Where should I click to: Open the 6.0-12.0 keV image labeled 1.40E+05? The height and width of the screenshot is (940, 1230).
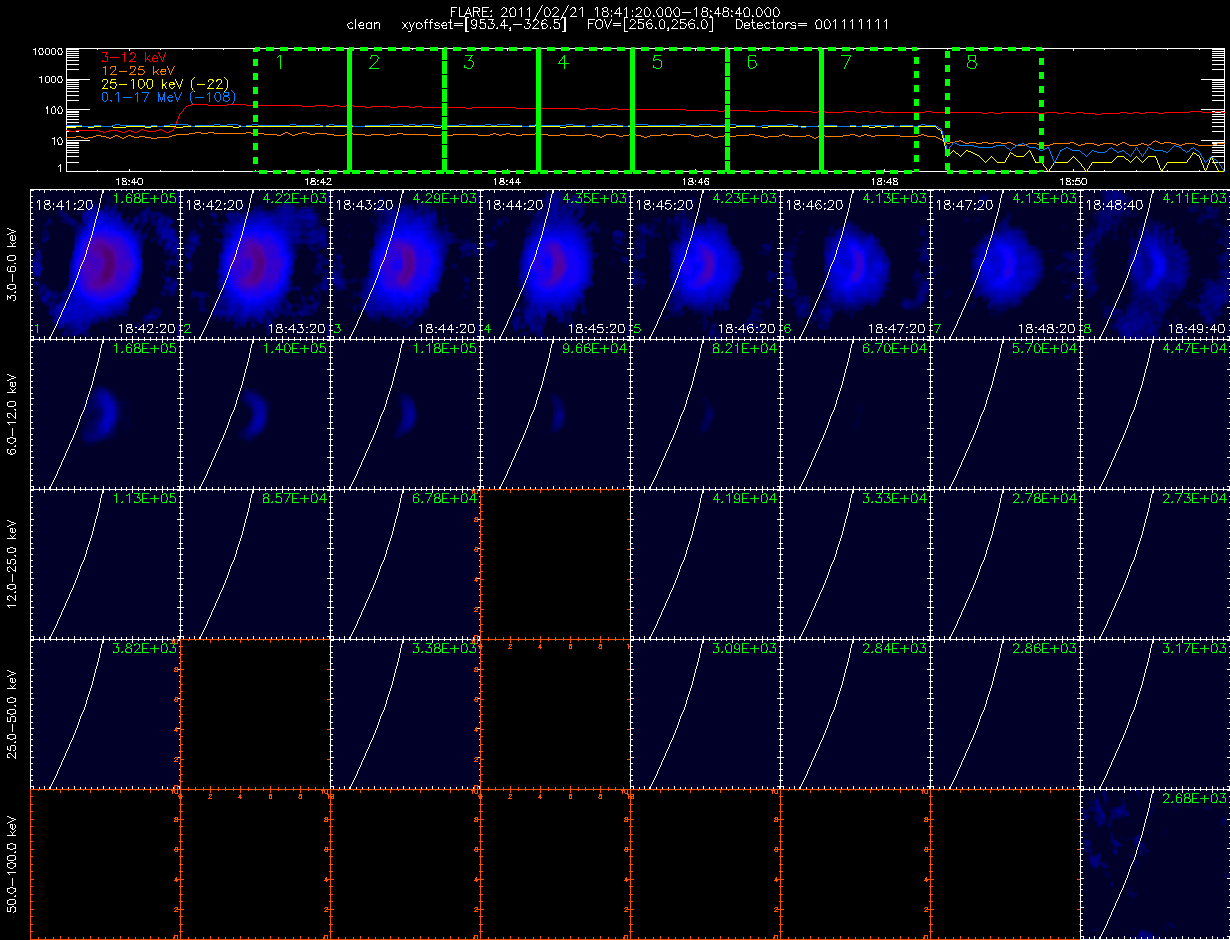click(255, 413)
